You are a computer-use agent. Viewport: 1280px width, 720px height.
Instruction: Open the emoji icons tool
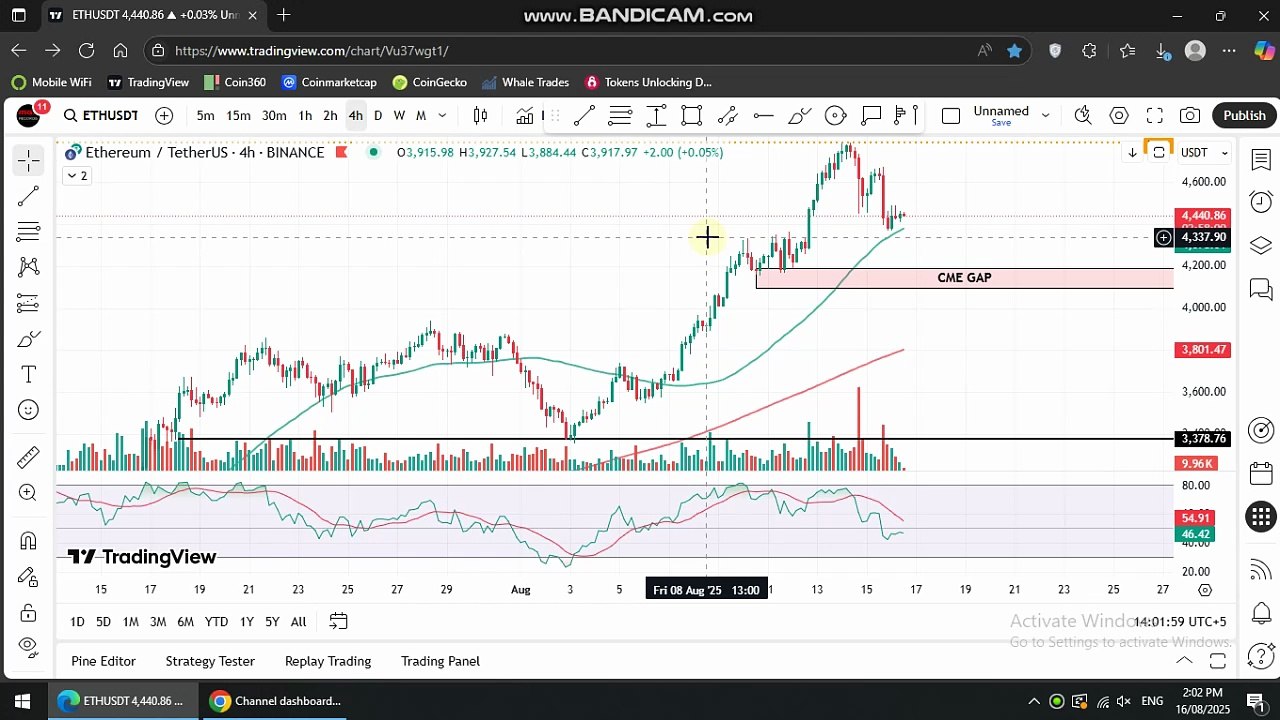(x=28, y=410)
